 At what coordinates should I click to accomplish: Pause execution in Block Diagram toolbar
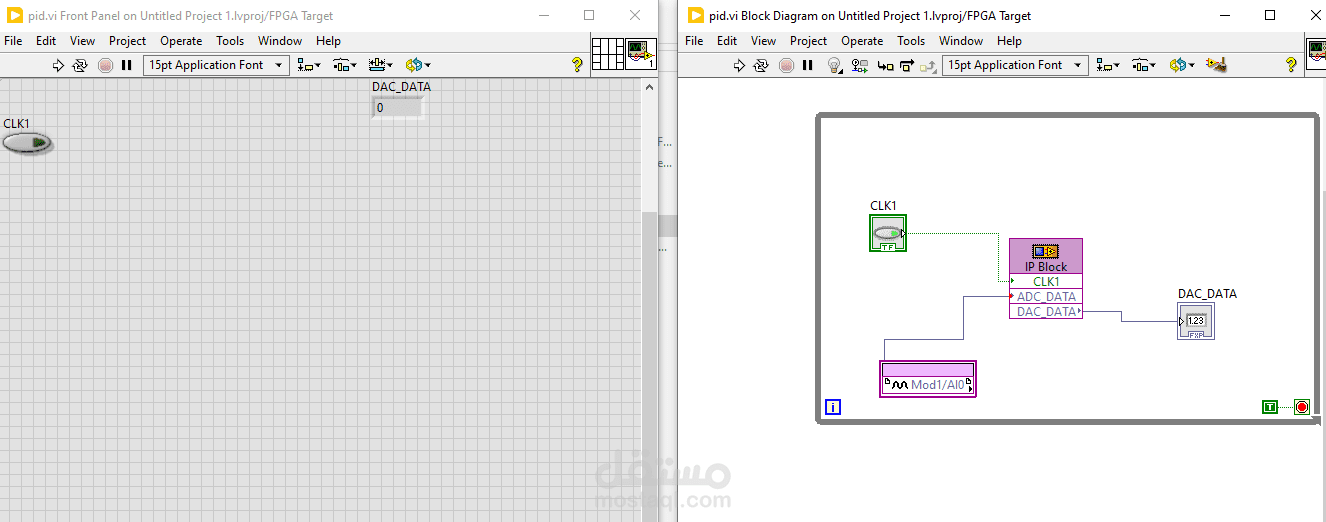click(x=808, y=65)
